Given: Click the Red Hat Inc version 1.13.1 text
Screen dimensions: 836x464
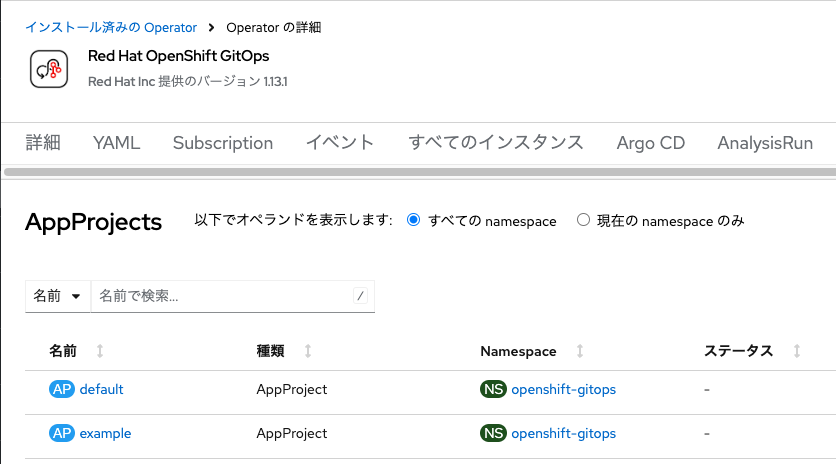Looking at the screenshot, I should pyautogui.click(x=188, y=82).
